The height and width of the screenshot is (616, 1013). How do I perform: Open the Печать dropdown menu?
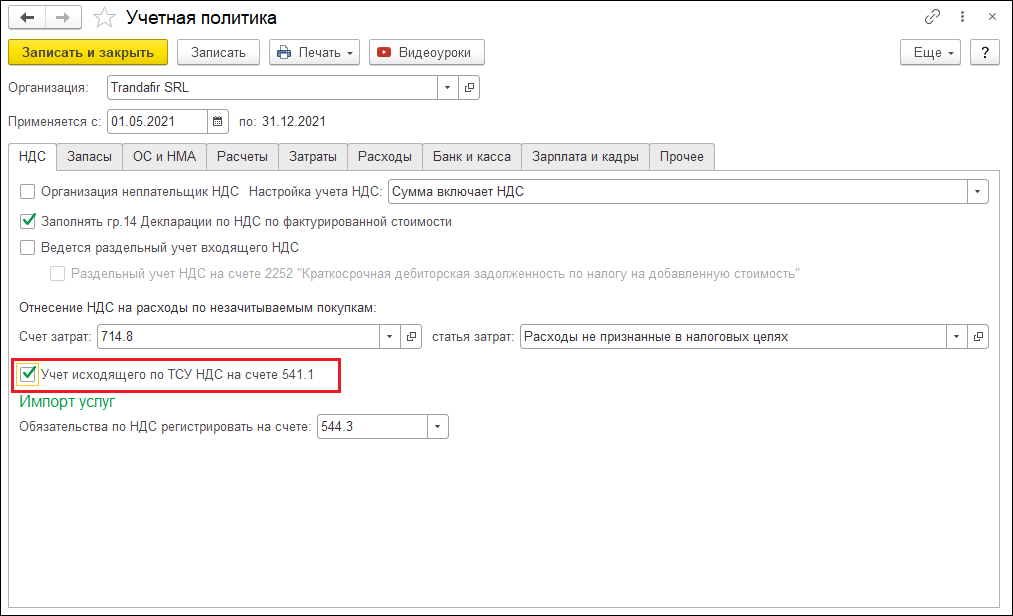click(314, 53)
